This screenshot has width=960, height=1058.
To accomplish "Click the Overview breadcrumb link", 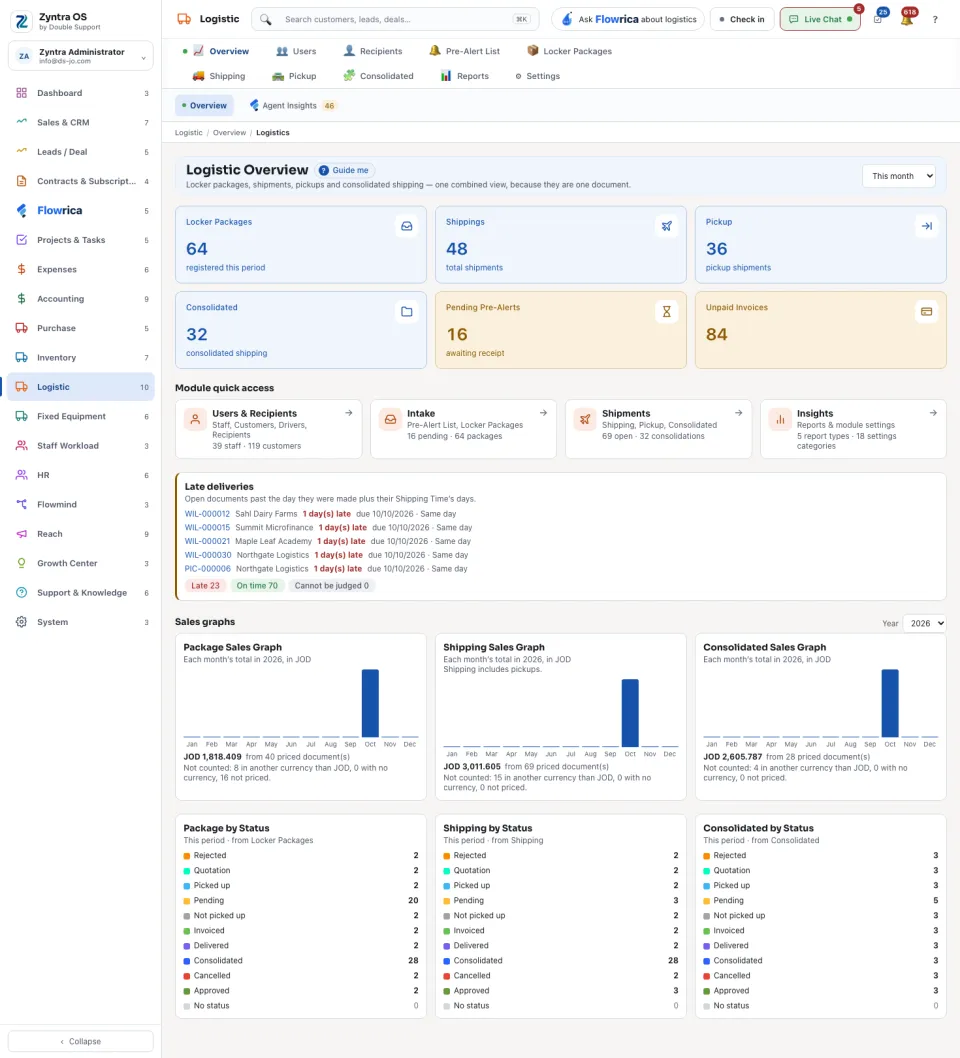I will tap(229, 133).
